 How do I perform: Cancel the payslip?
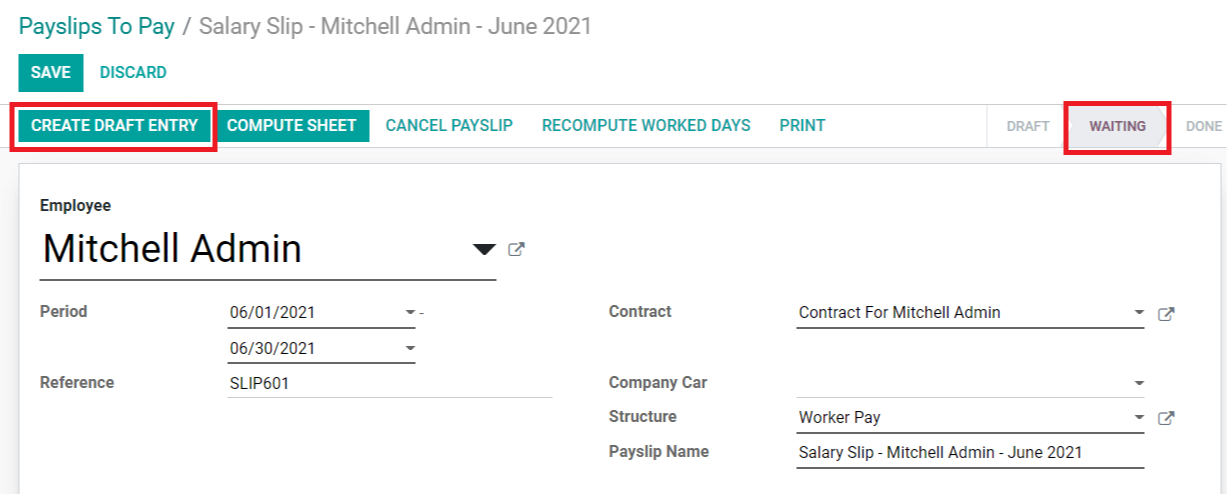click(x=449, y=126)
